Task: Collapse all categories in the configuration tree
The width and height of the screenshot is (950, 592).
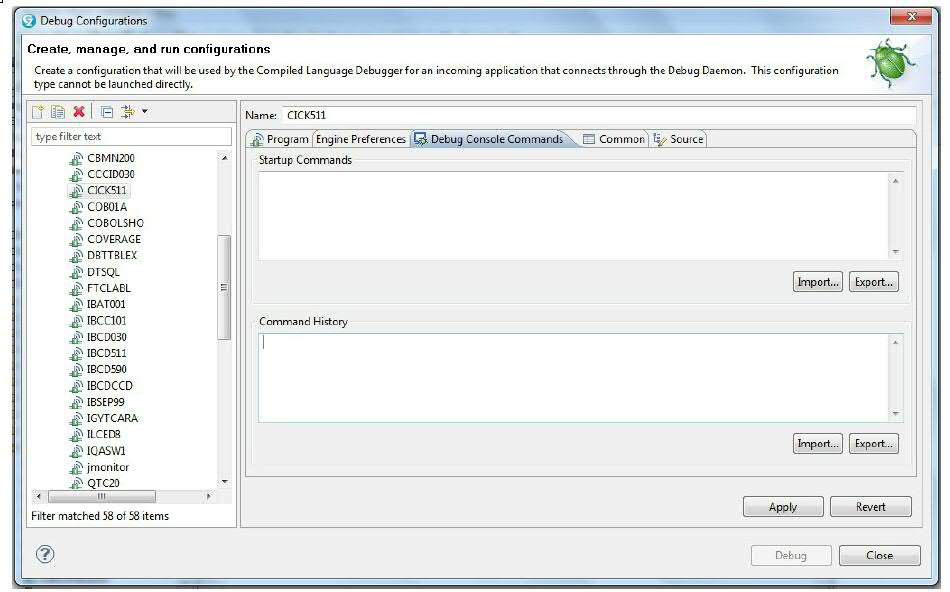Action: [107, 112]
